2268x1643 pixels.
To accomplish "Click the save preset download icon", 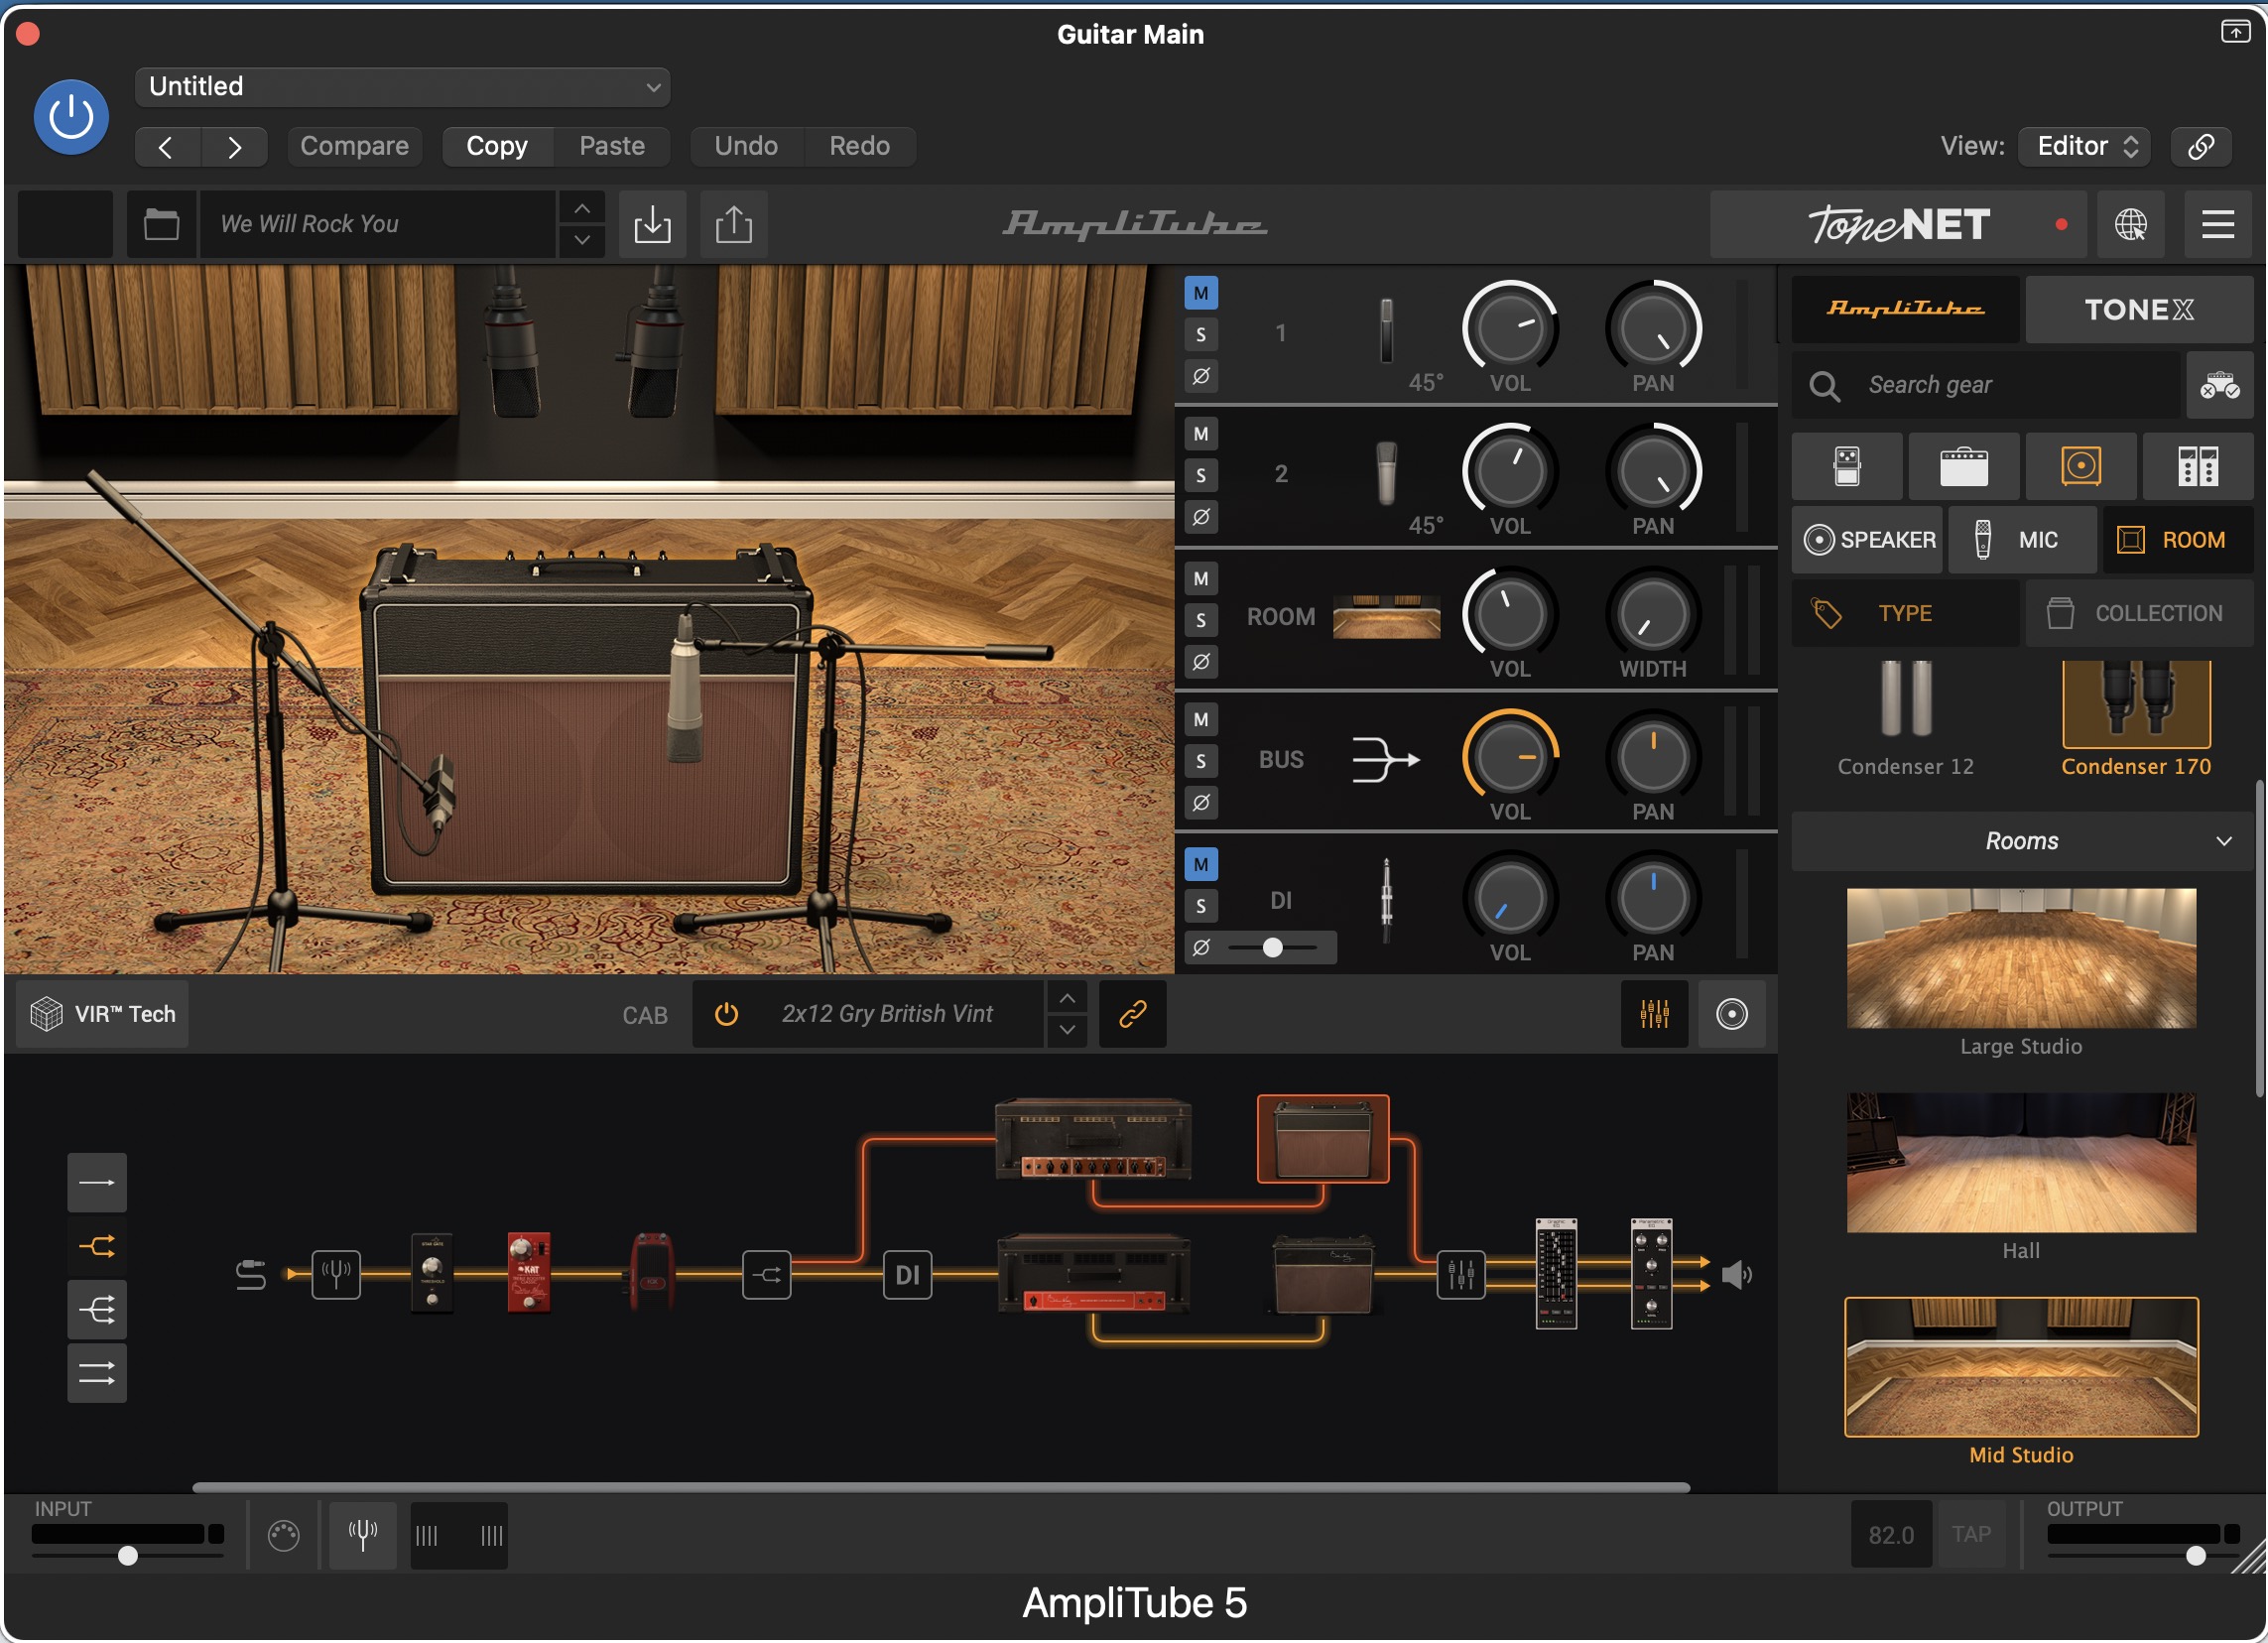I will 652,224.
